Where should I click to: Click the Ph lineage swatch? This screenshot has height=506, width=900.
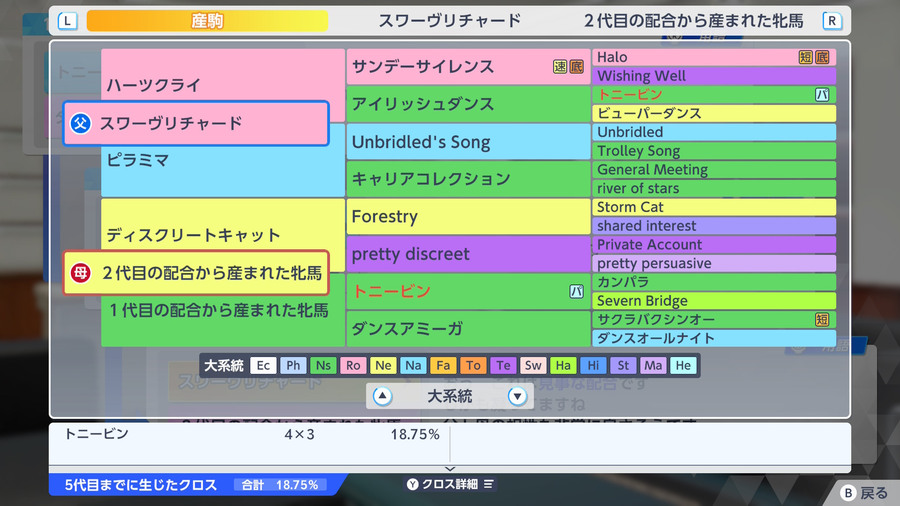coord(293,365)
